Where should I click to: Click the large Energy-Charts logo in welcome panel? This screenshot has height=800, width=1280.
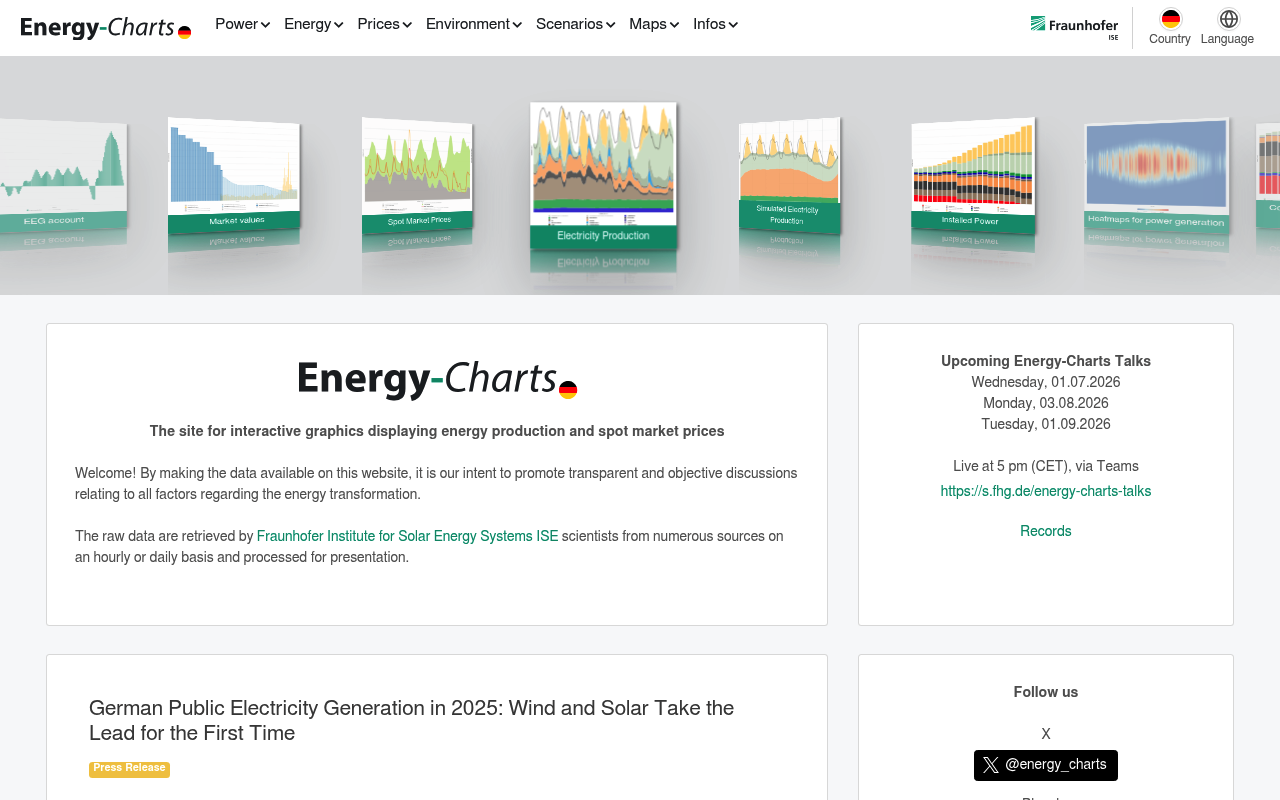coord(437,380)
